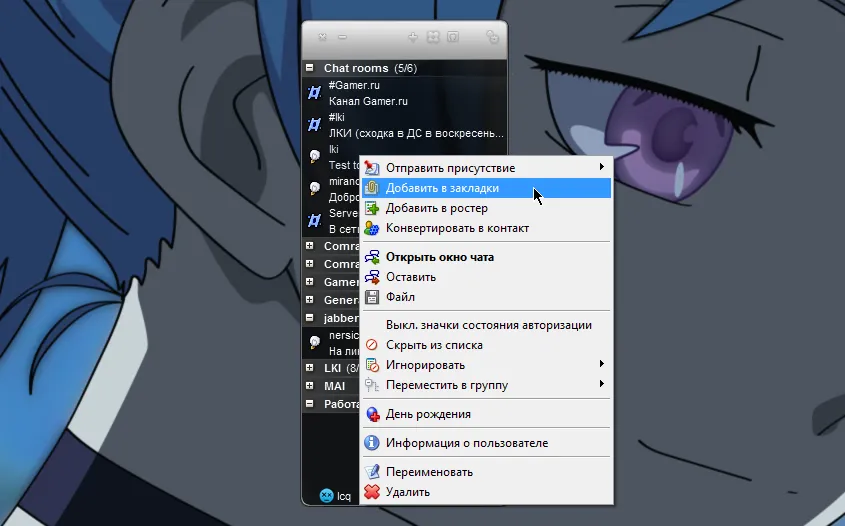Click the lki contact status icon

click(315, 157)
